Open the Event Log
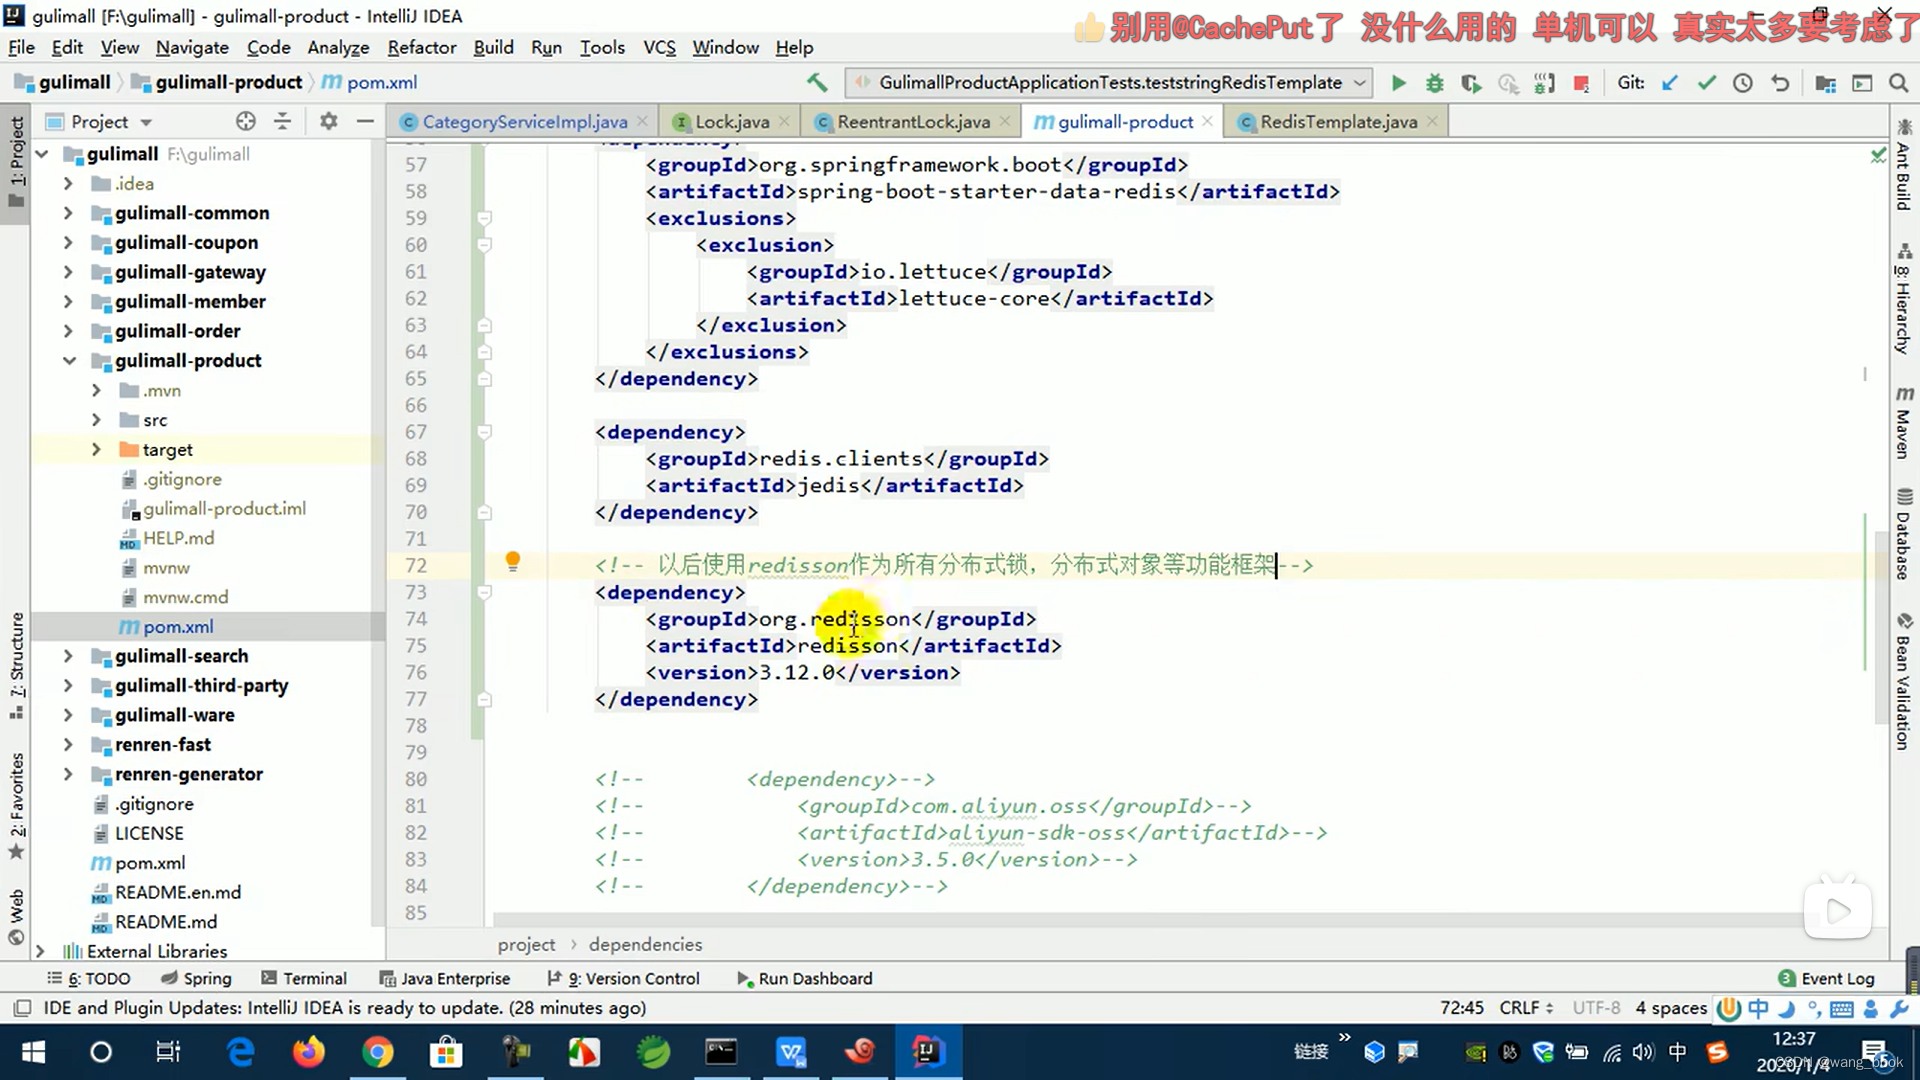This screenshot has width=1920, height=1080. (x=1826, y=978)
